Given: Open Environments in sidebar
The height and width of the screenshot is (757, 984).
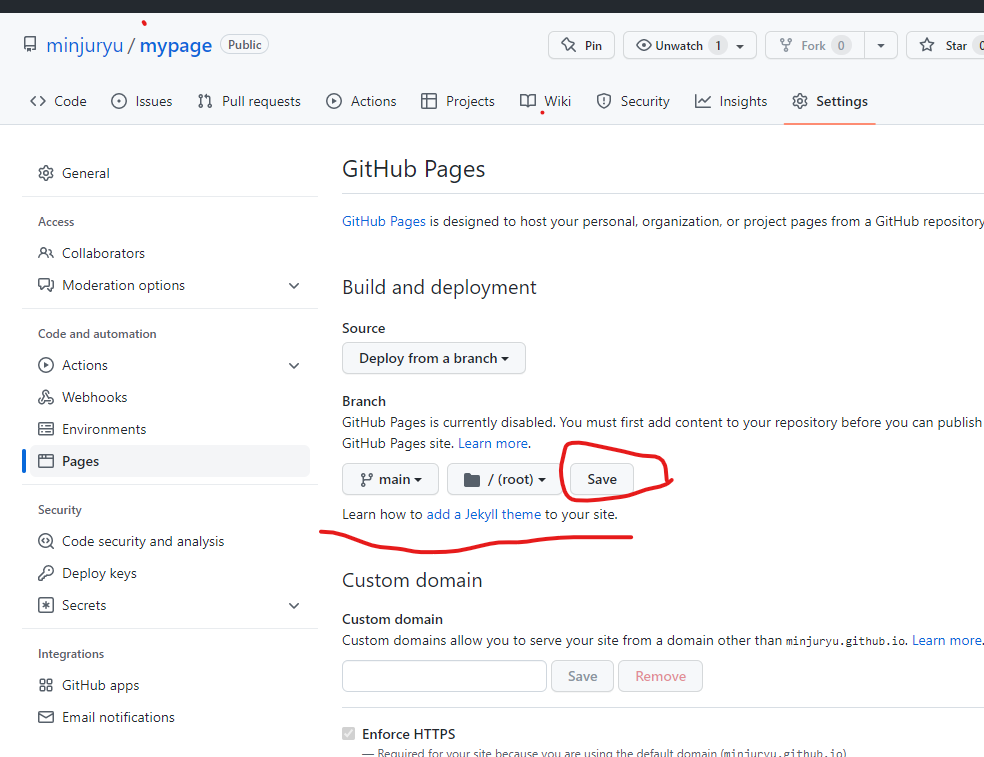Looking at the screenshot, I should [169, 429].
